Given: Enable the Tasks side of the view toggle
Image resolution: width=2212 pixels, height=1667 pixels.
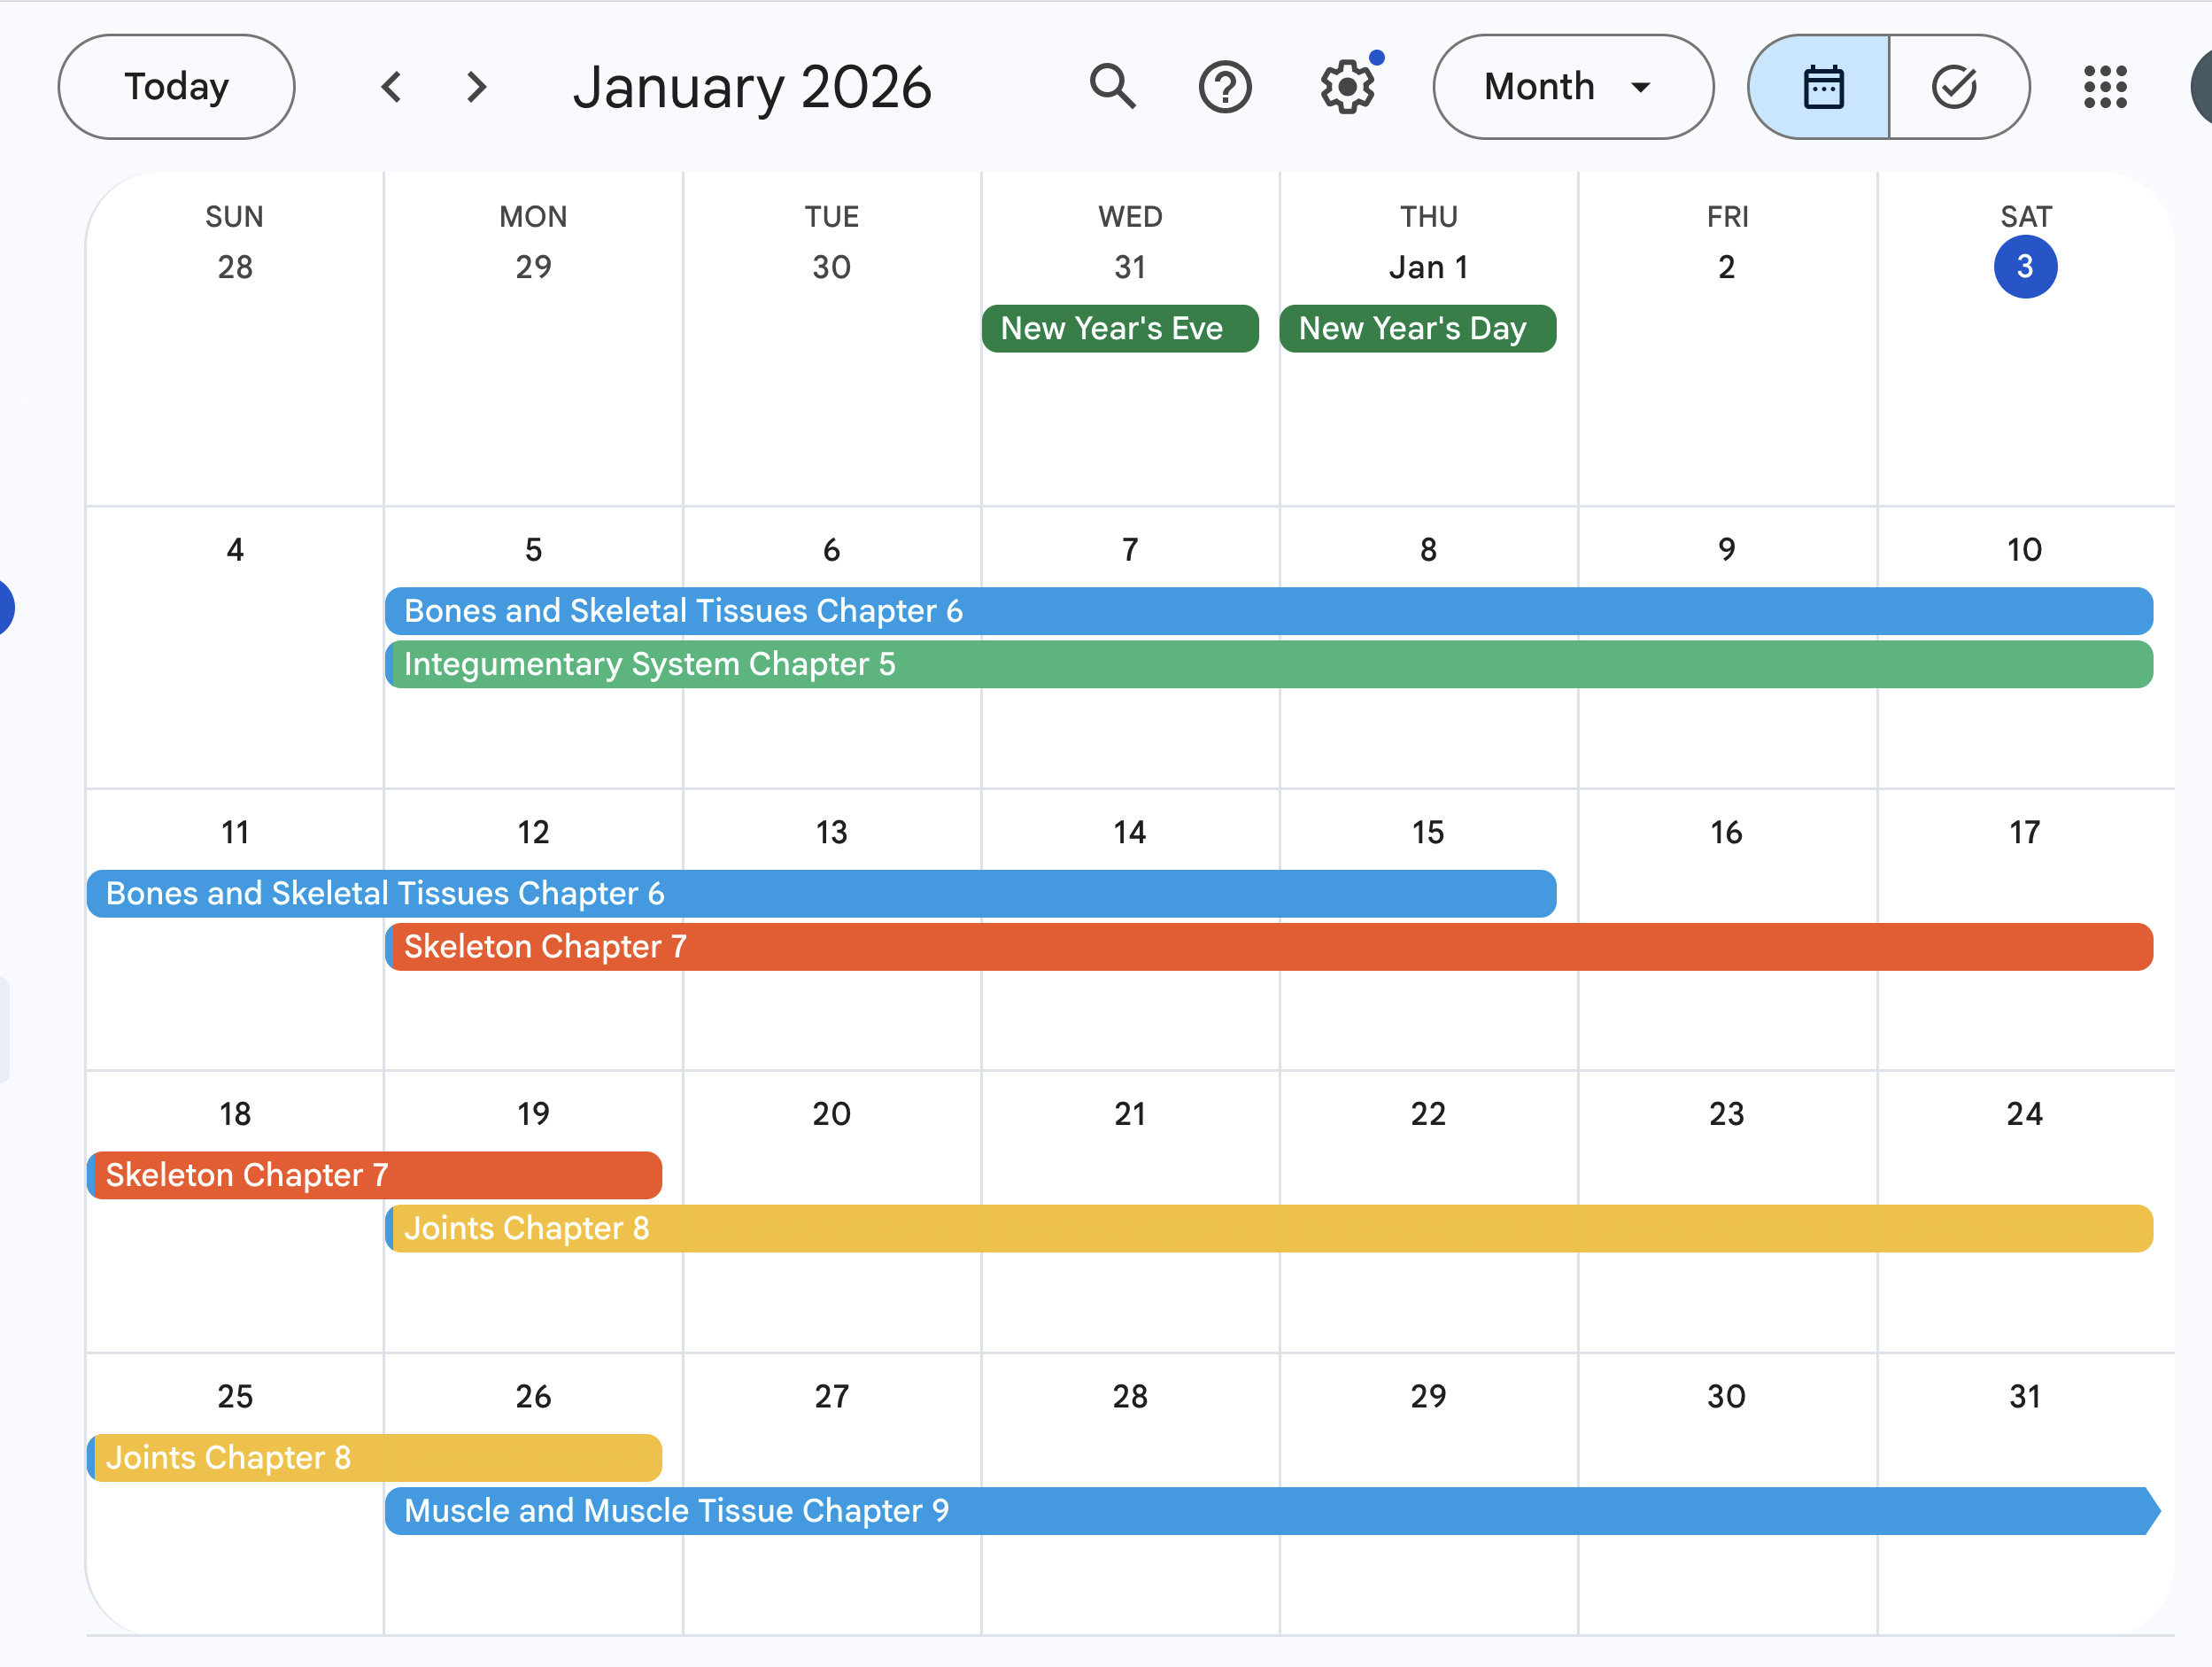Looking at the screenshot, I should tap(1955, 87).
